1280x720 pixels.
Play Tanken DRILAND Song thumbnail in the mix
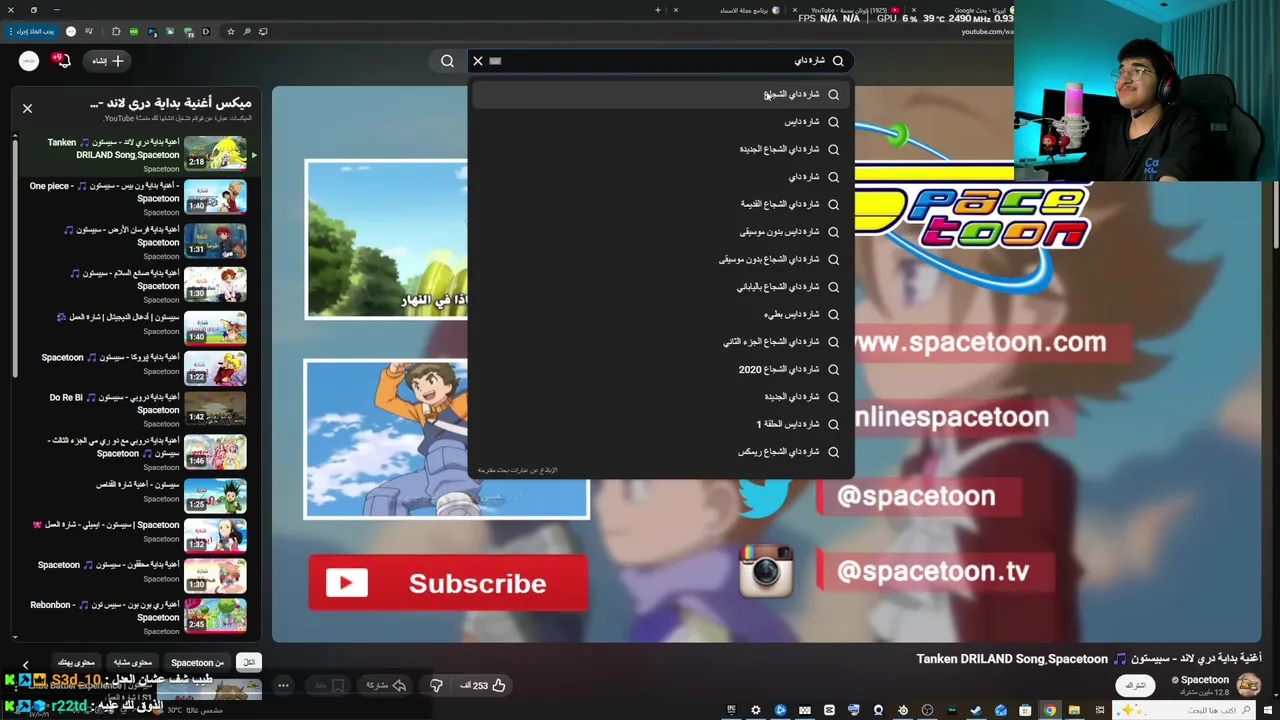coord(215,154)
